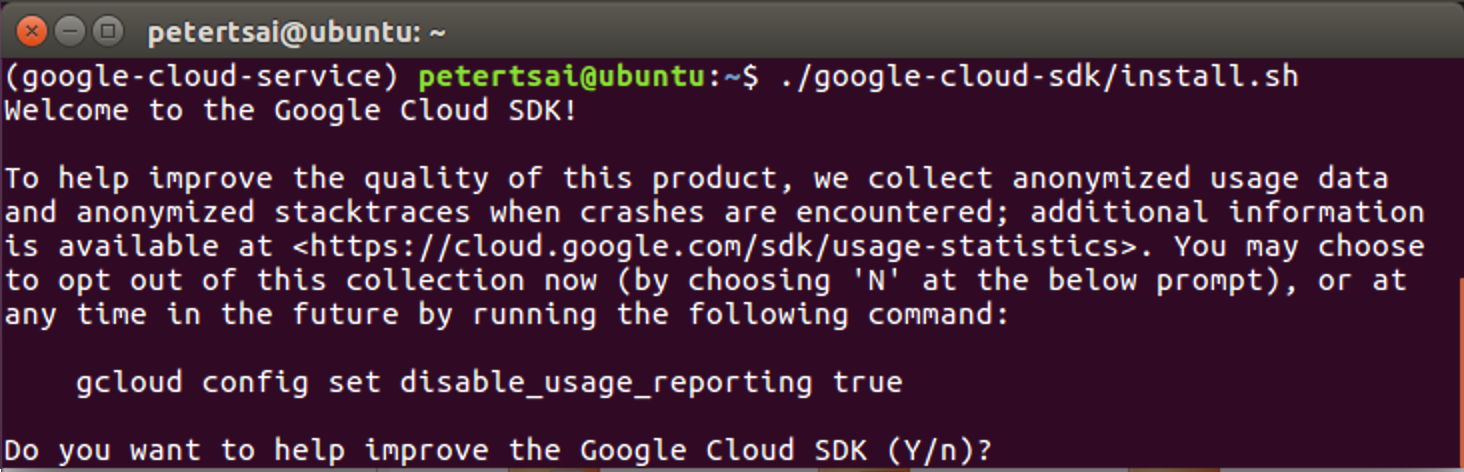
Task: Click the words 'anonymized stacktraces' in the output
Action: (273, 212)
